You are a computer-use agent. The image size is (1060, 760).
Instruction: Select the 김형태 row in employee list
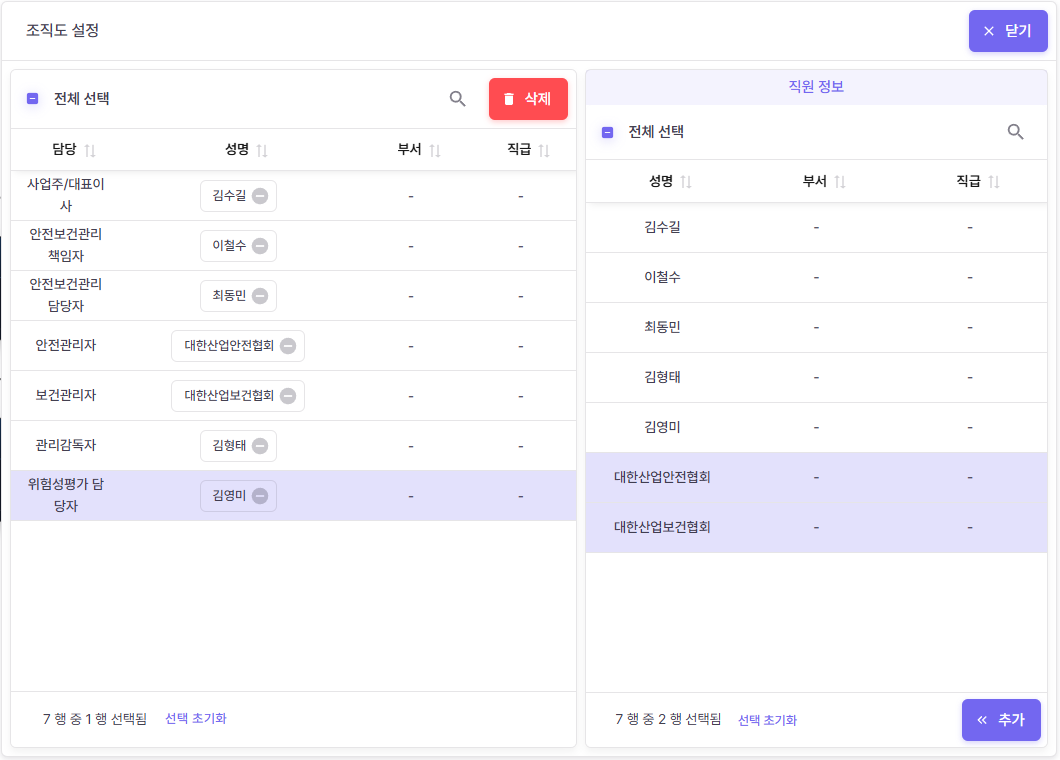(662, 377)
